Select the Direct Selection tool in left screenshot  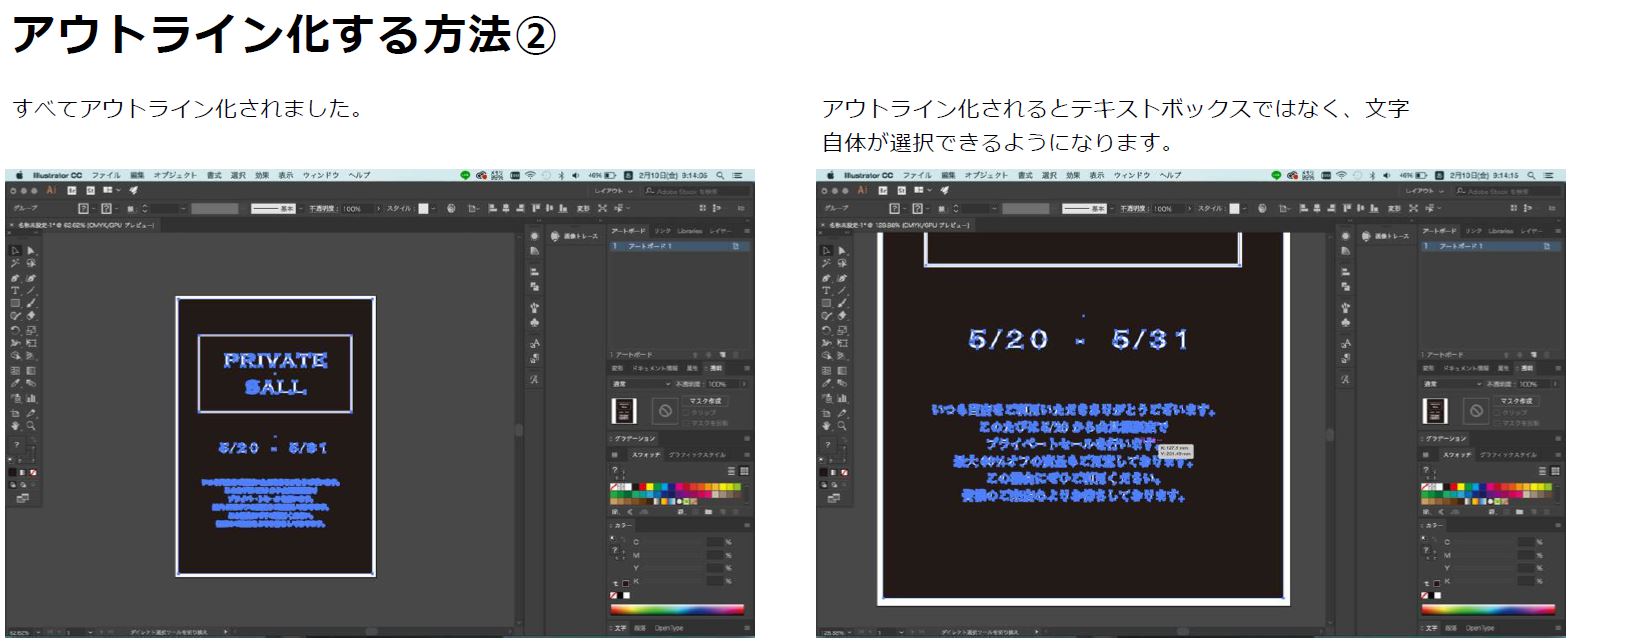pyautogui.click(x=31, y=251)
